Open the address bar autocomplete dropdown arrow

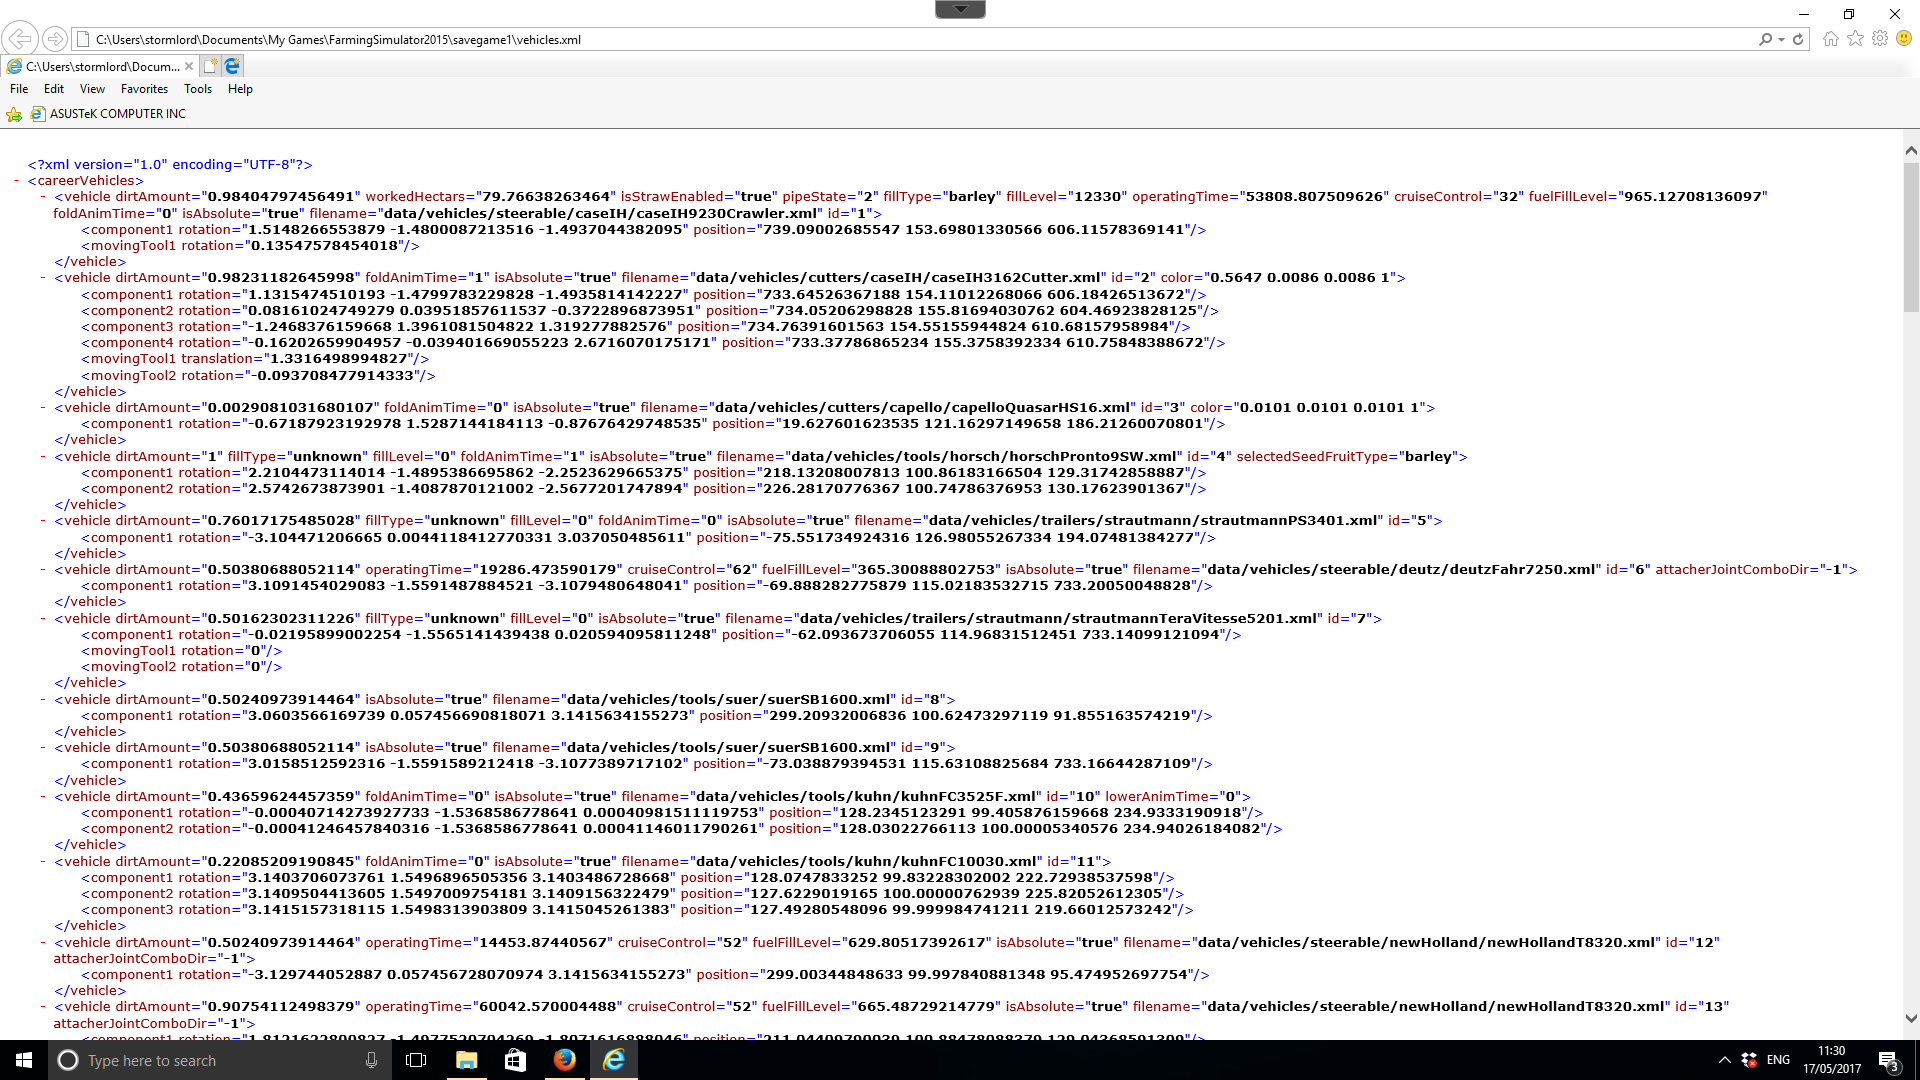(1781, 40)
